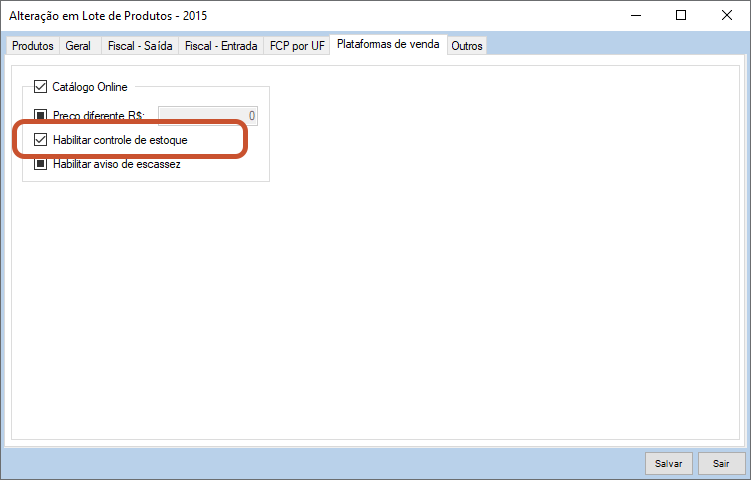Close the Alteração em Lote window
Image resolution: width=751 pixels, height=480 pixels.
click(x=727, y=15)
